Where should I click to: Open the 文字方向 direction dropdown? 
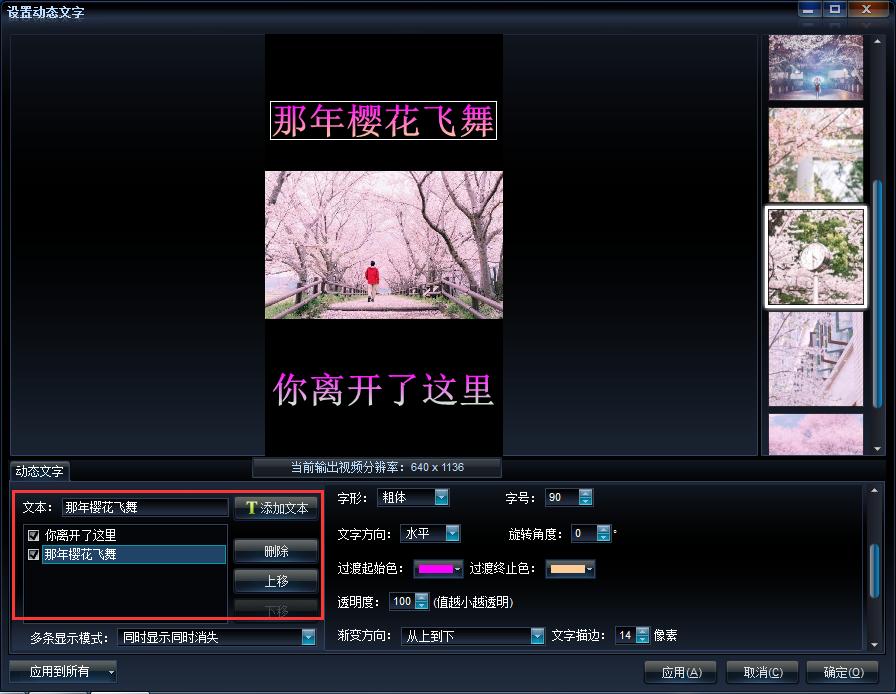[452, 533]
